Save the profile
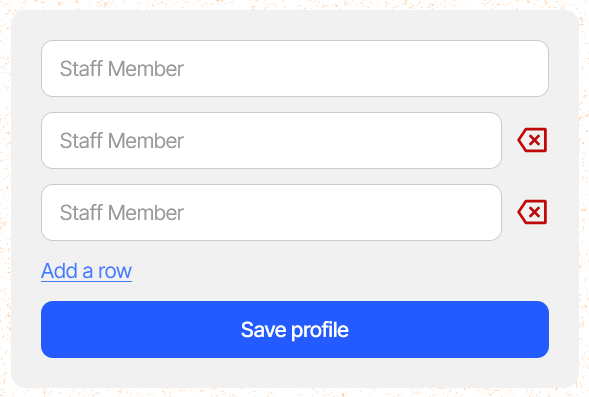 coord(295,329)
